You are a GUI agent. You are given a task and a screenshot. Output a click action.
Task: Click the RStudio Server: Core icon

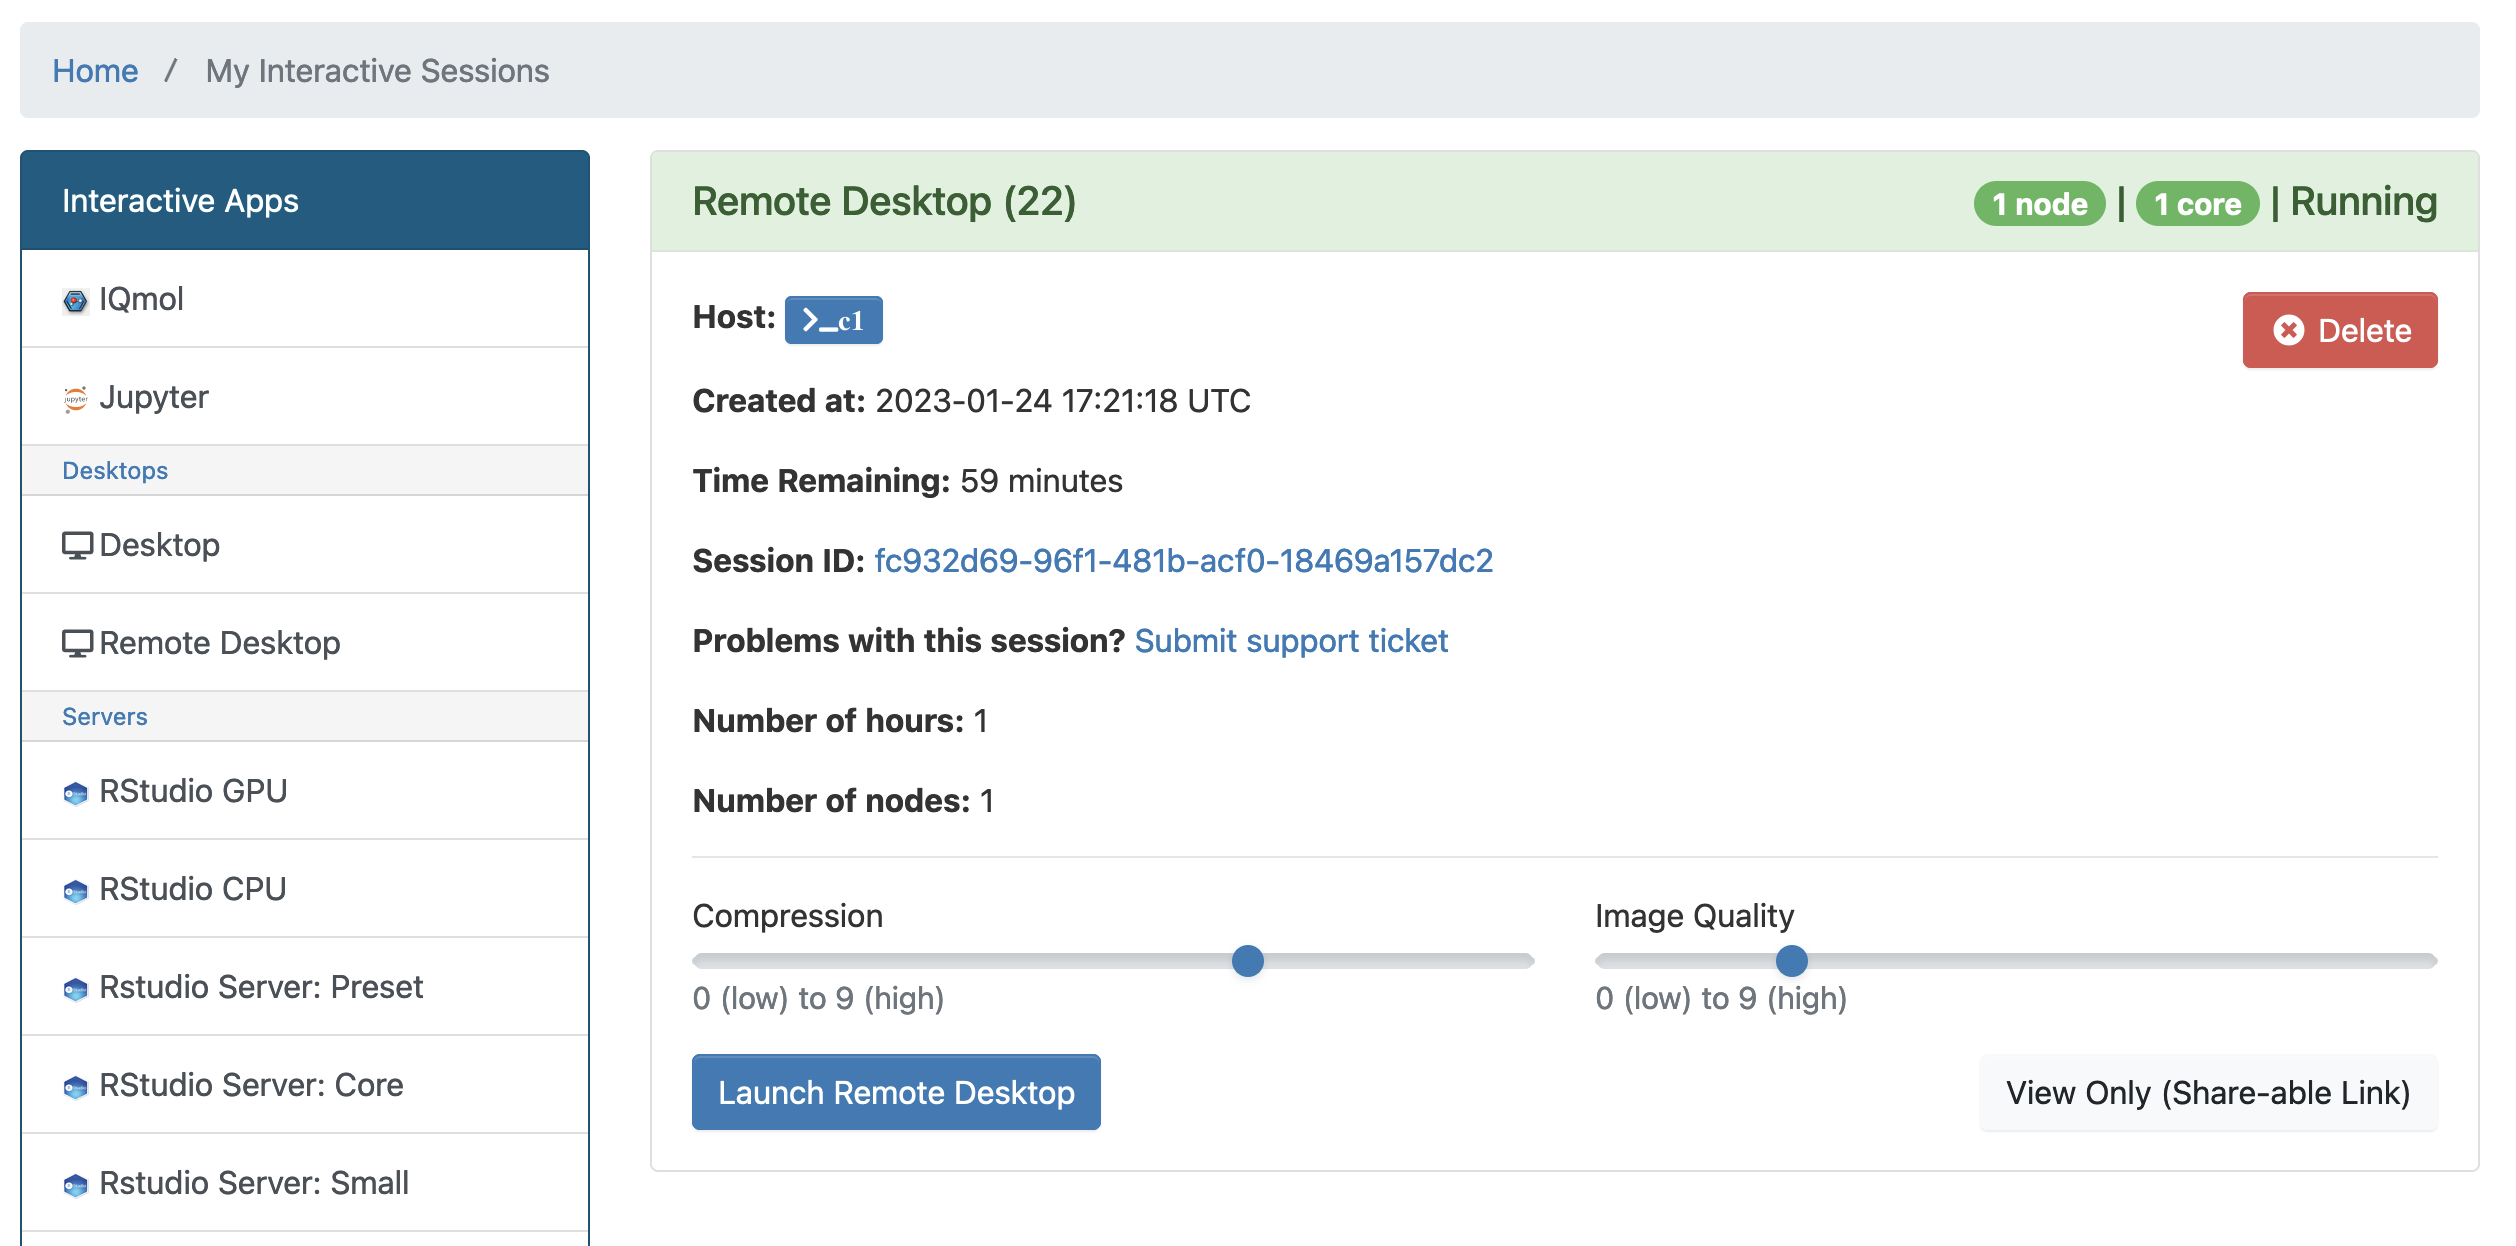(x=75, y=1087)
